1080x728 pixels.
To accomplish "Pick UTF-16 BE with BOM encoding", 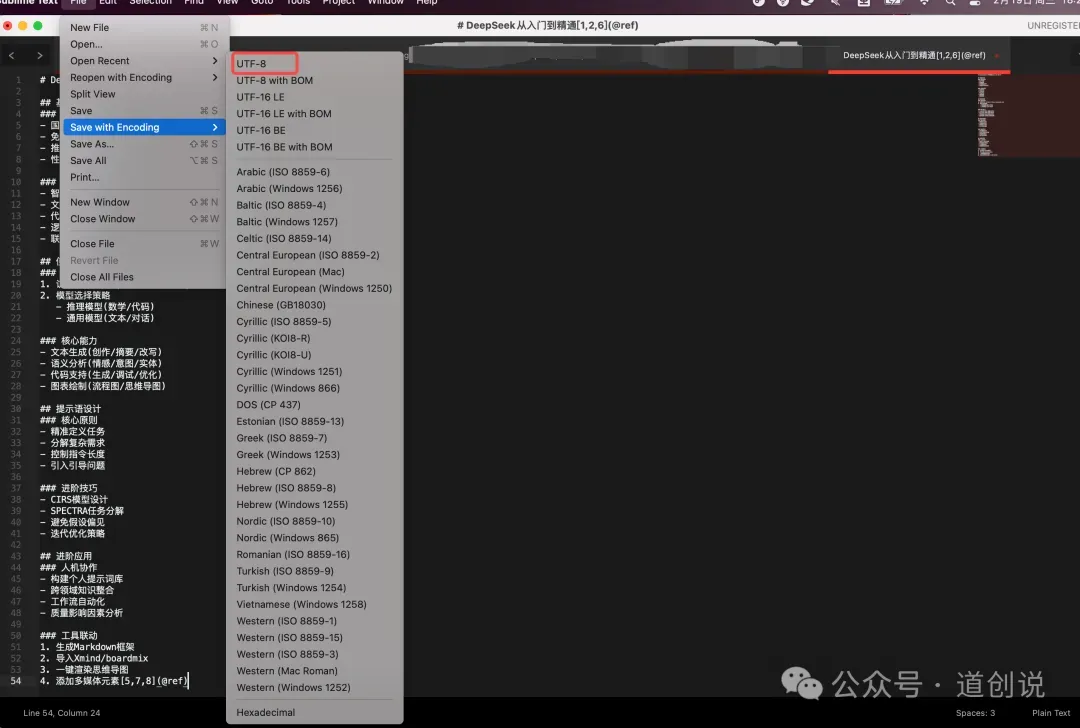I will [x=315, y=147].
